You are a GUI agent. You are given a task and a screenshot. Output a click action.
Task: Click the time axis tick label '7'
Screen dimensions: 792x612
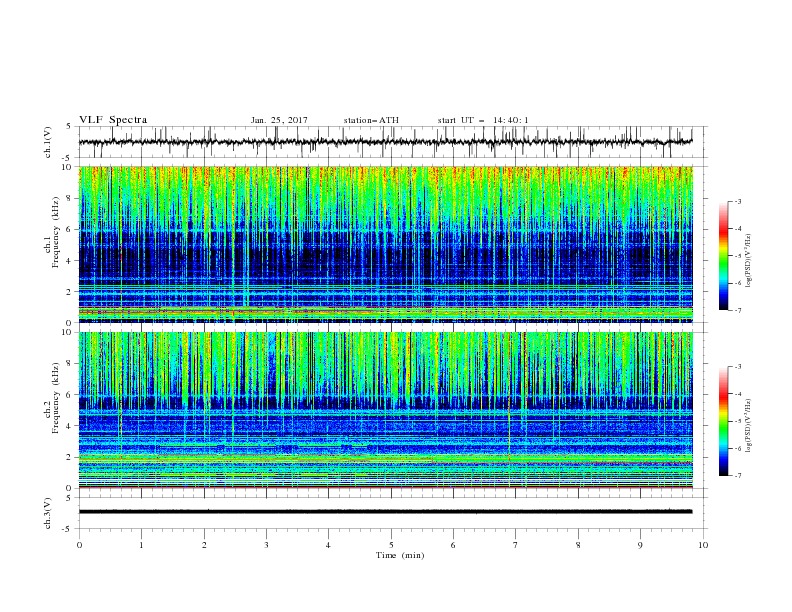(x=516, y=545)
